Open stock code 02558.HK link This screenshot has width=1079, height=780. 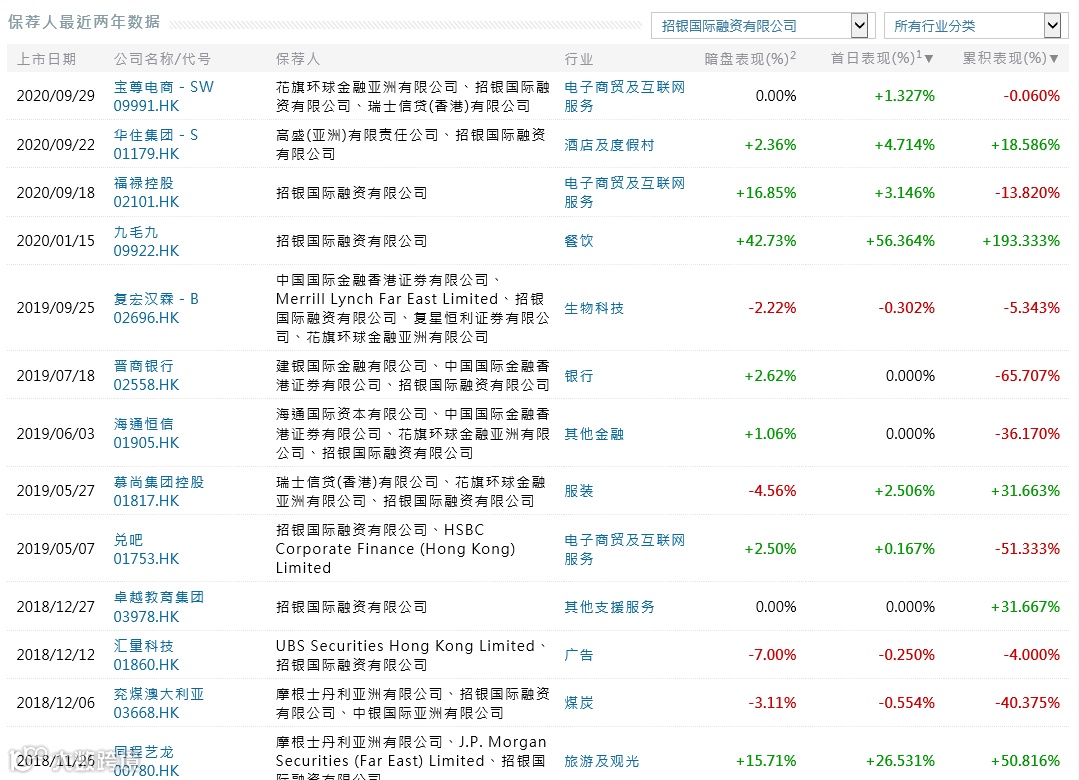point(146,385)
